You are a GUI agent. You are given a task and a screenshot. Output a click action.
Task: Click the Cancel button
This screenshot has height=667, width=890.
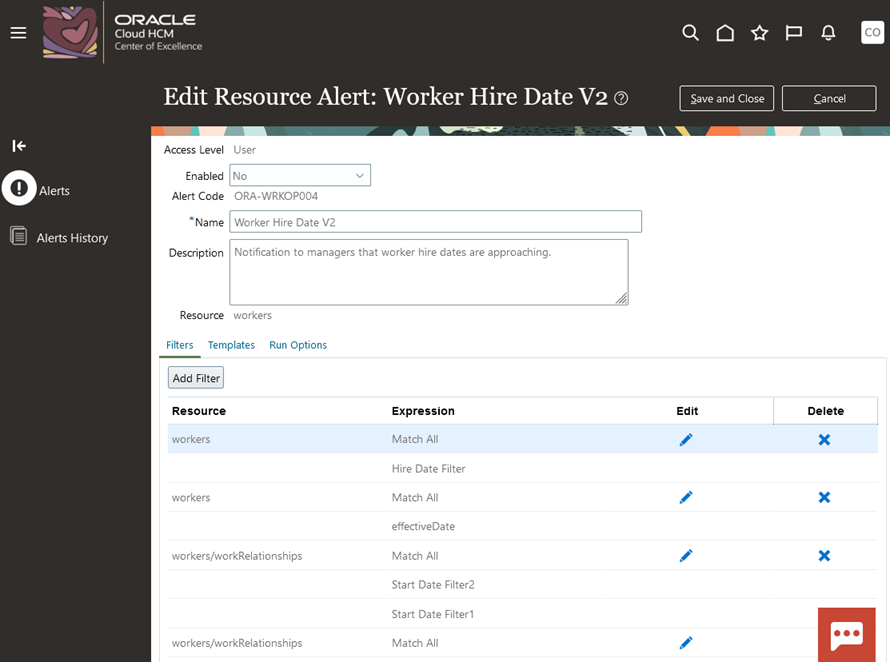tap(829, 98)
